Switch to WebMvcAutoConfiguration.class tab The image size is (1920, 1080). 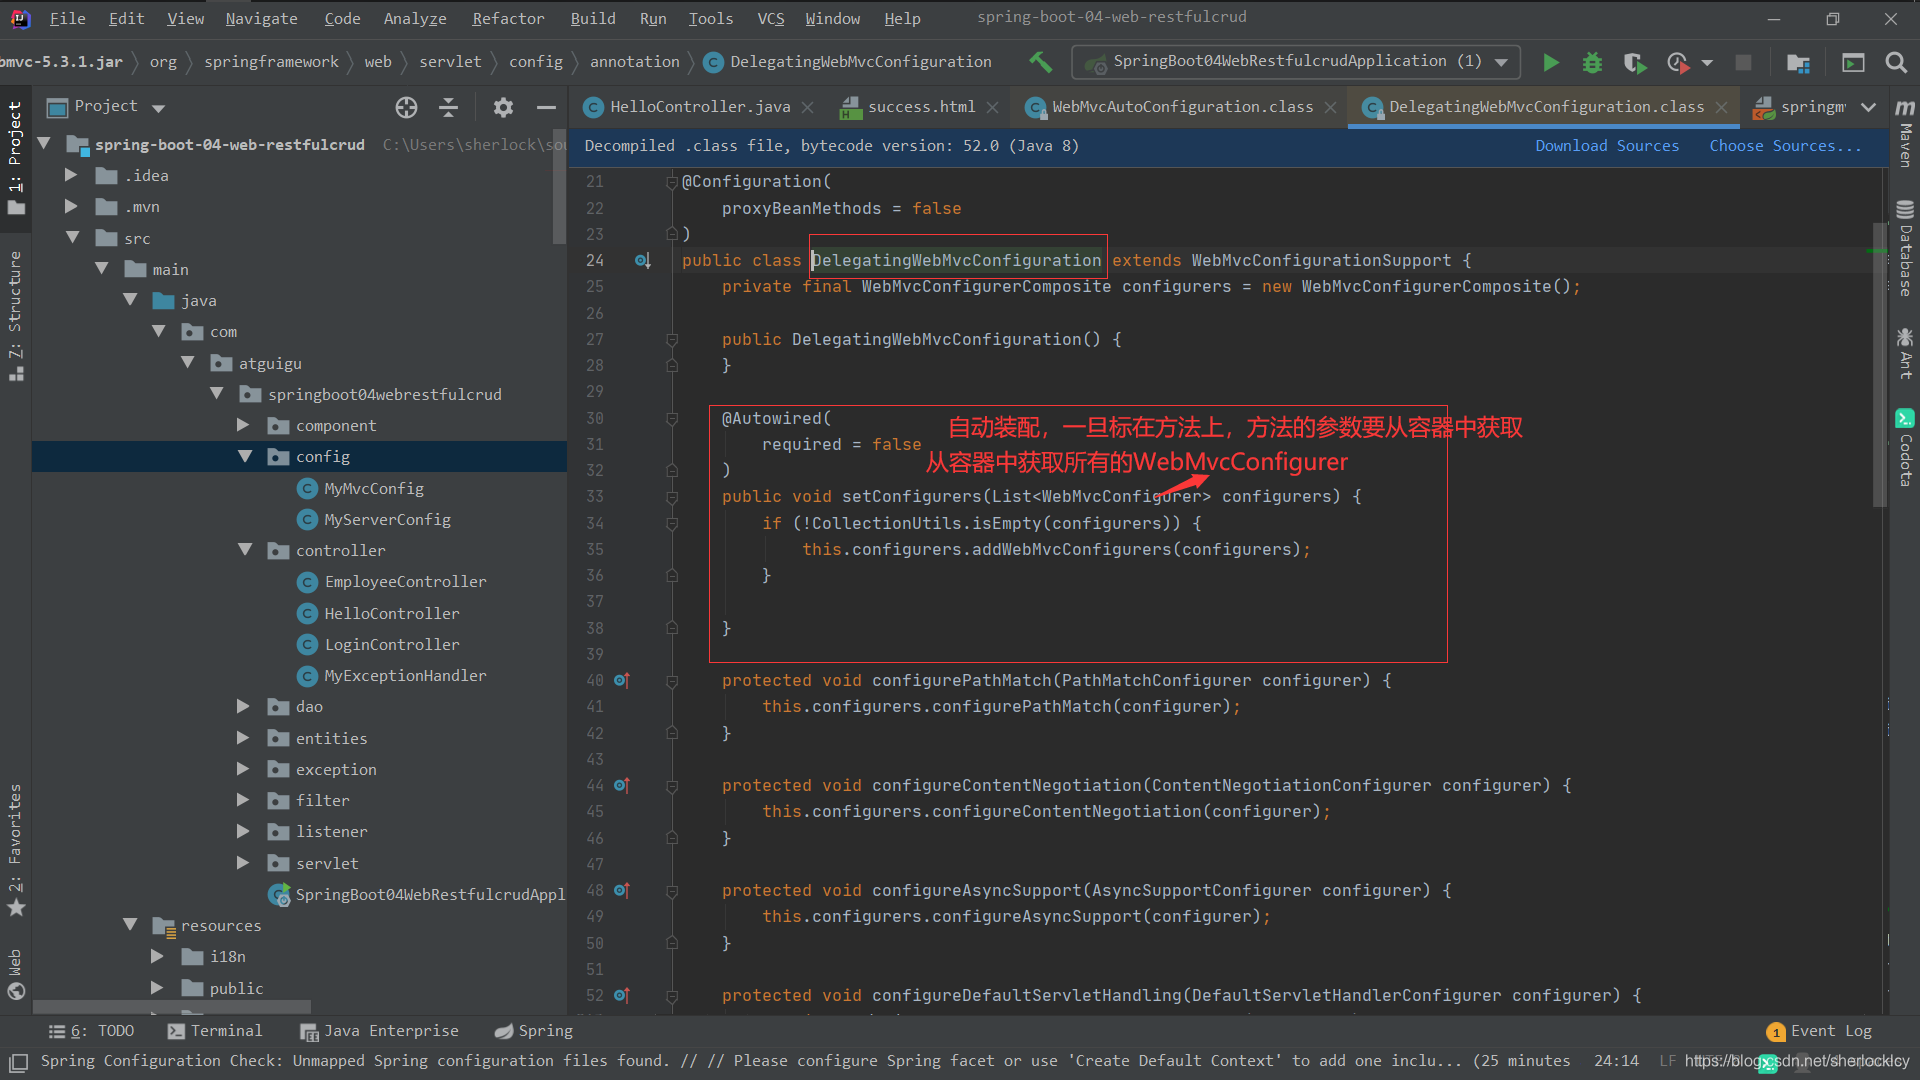coord(1182,107)
